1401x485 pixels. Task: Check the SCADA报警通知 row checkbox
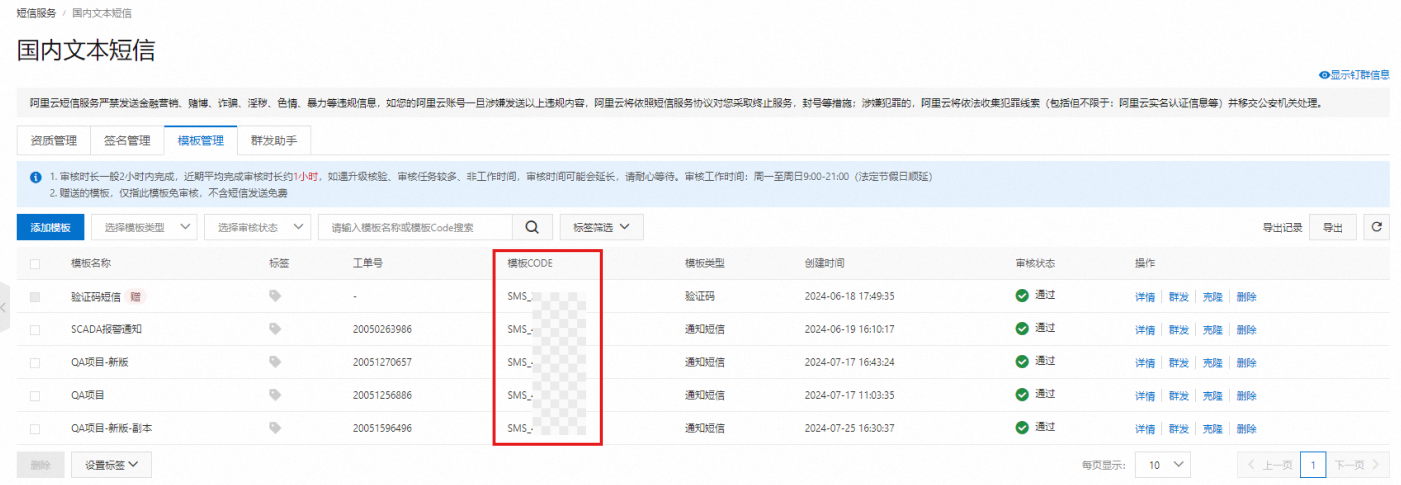click(36, 329)
